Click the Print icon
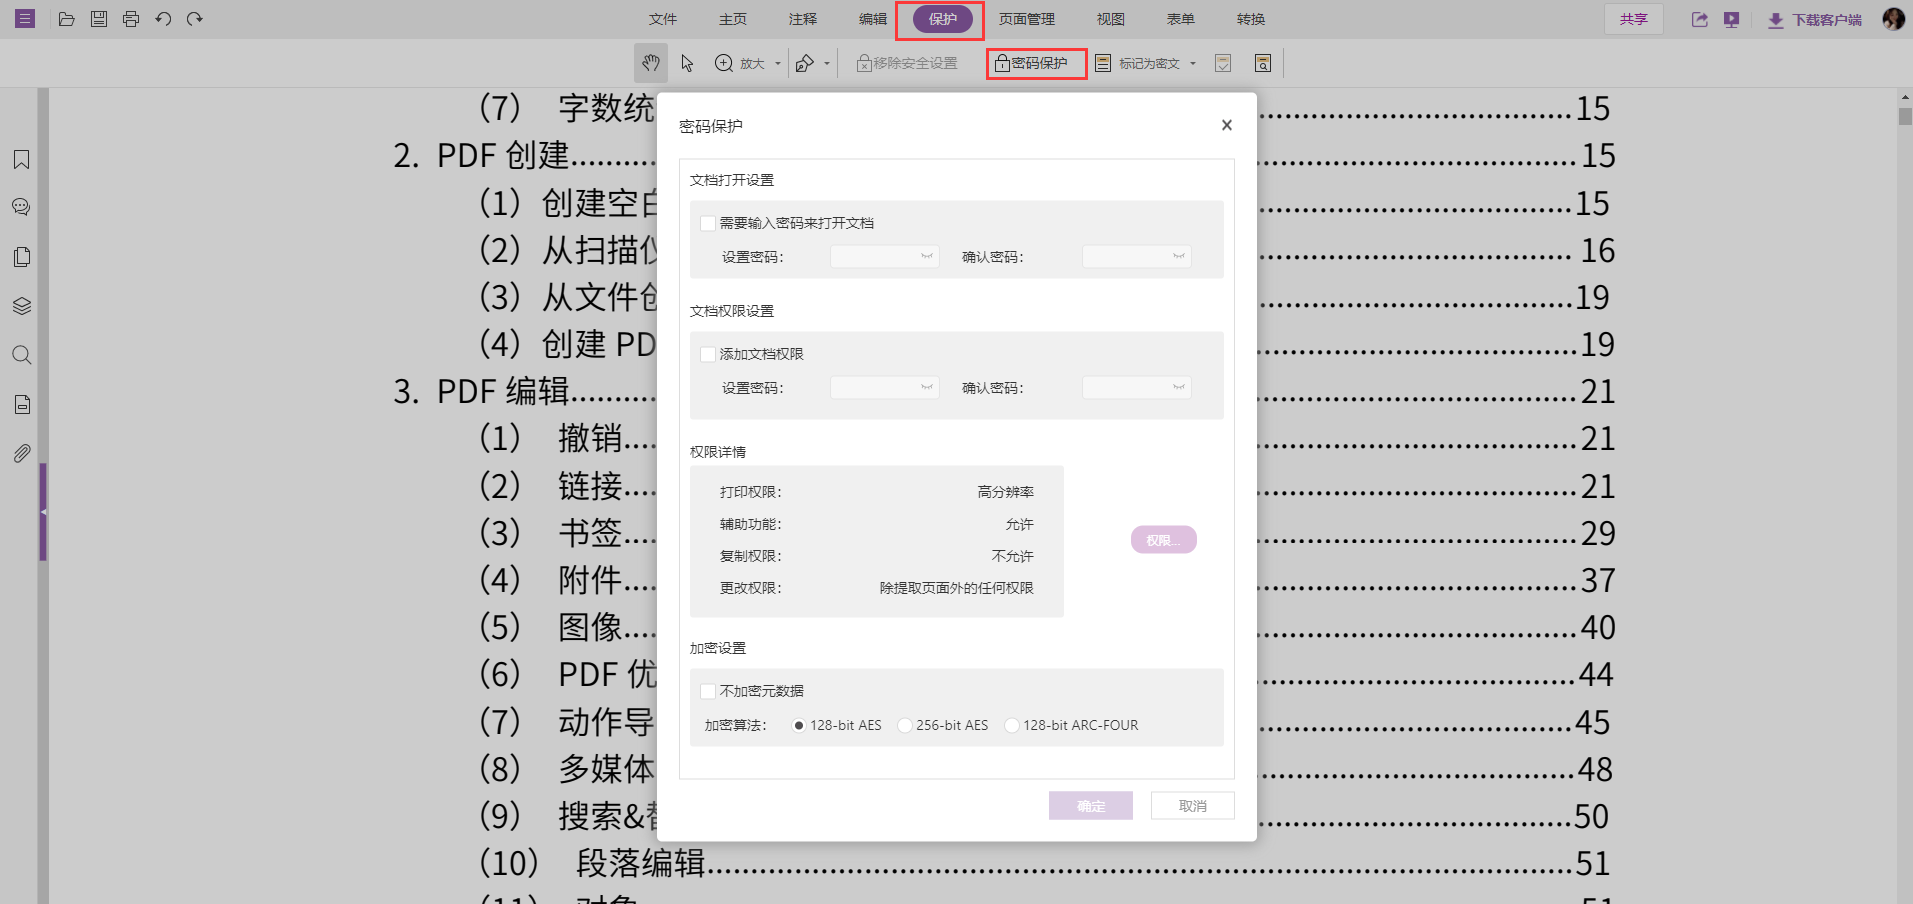1913x904 pixels. pyautogui.click(x=130, y=18)
